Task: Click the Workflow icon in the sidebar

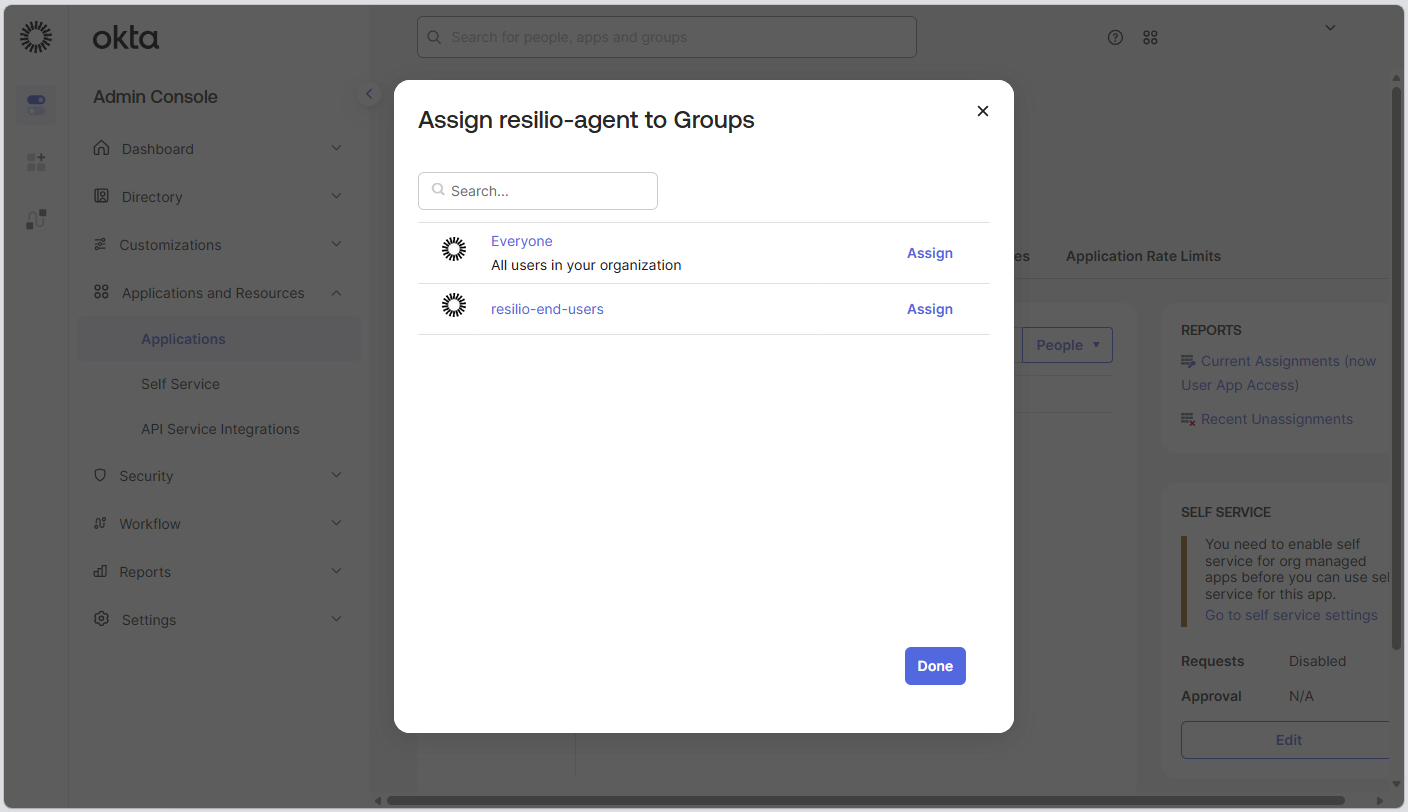Action: click(x=100, y=523)
